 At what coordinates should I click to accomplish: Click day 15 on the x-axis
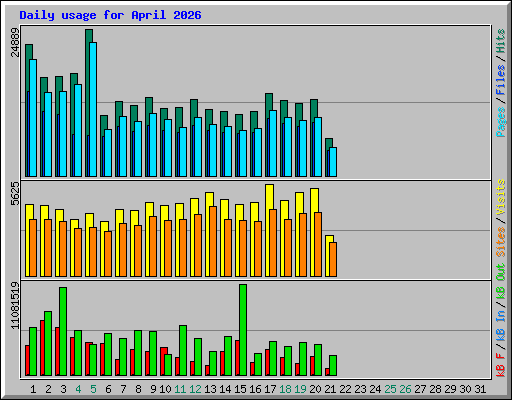tap(240, 389)
